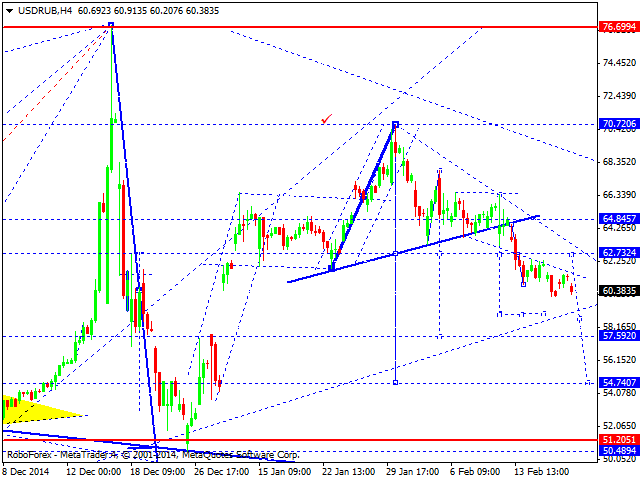This screenshot has width=640, height=480.
Task: Click the 68.3520 price scale value
Action: (619, 162)
